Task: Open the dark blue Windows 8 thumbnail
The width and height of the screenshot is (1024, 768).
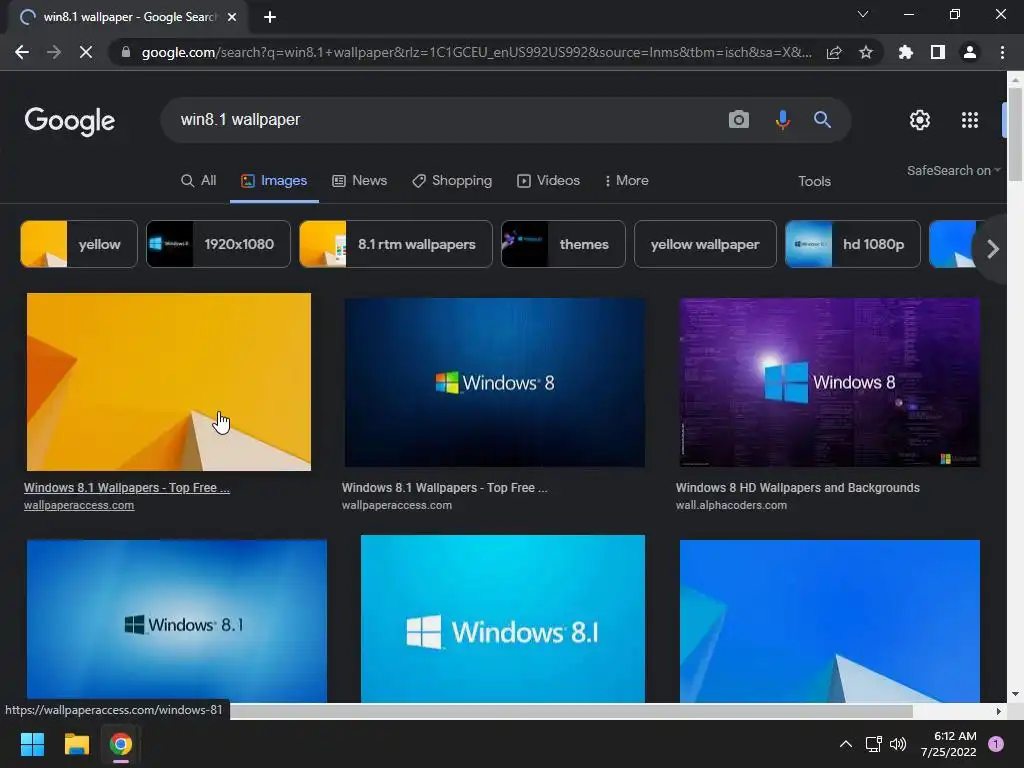Action: point(494,383)
